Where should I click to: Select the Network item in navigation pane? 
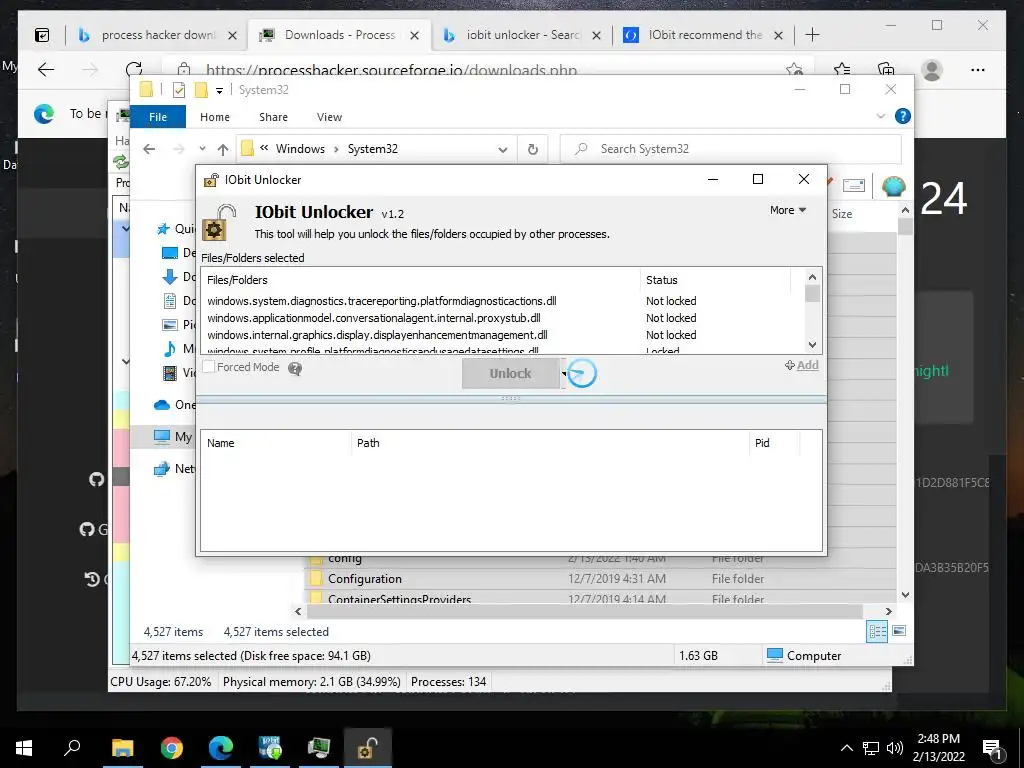[174, 469]
